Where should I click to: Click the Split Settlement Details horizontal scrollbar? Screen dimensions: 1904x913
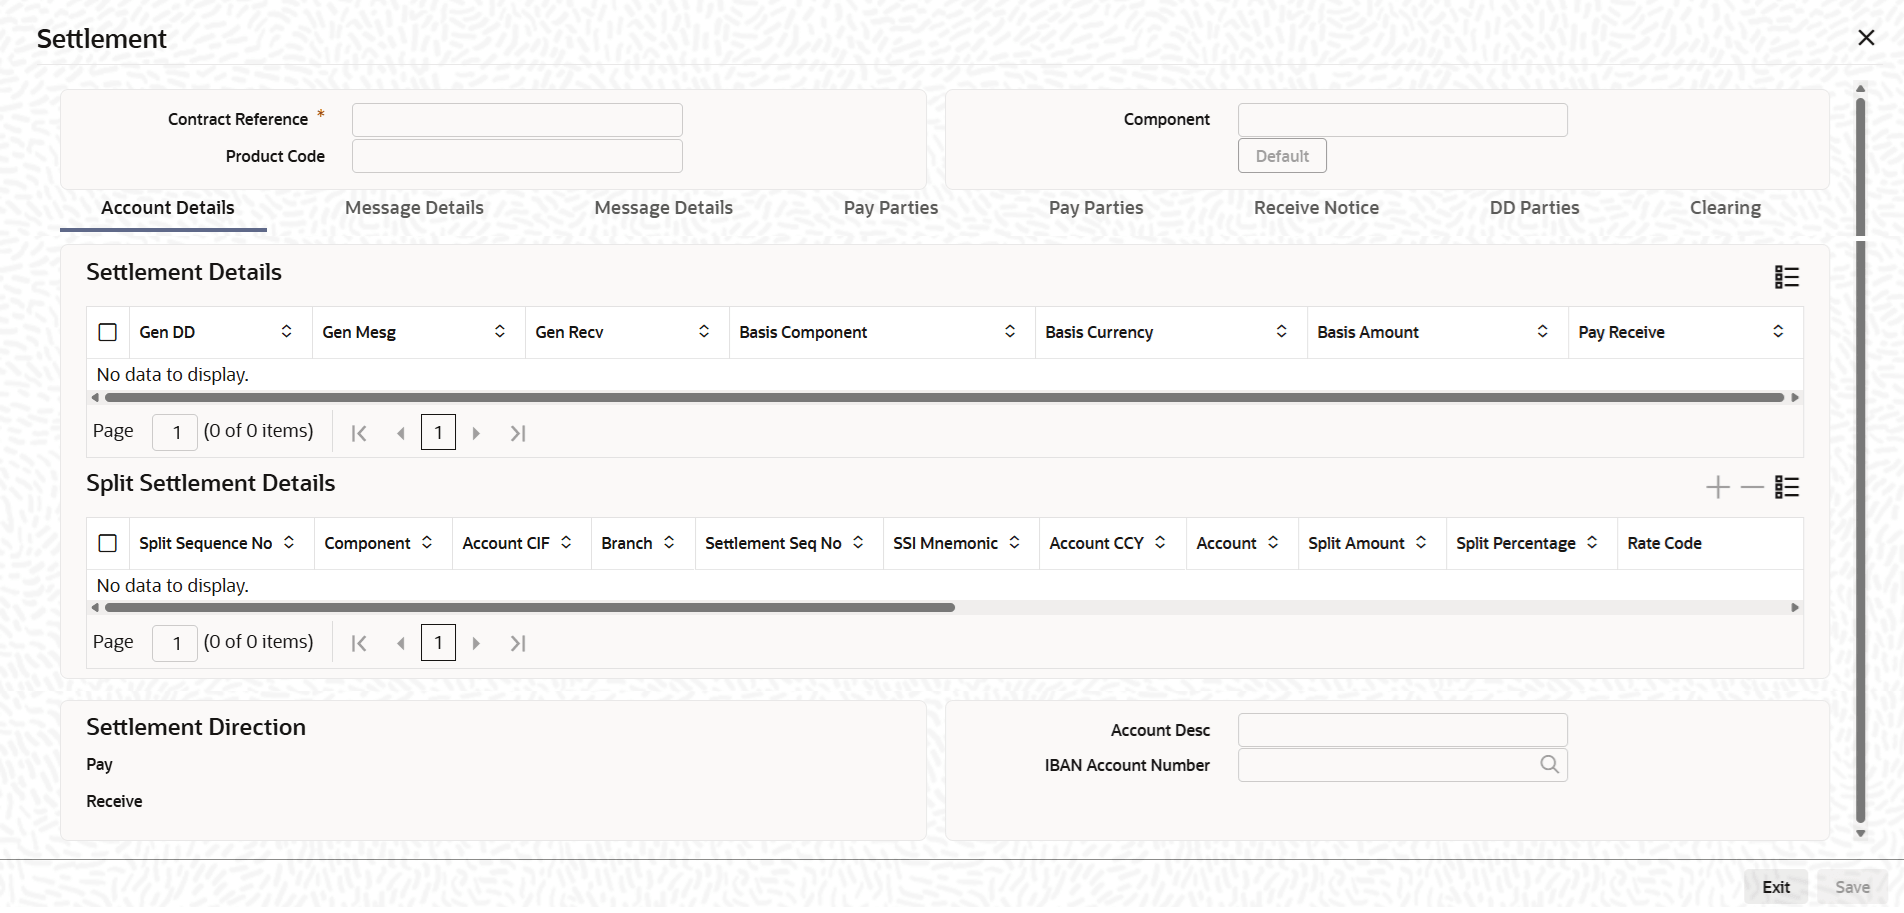[x=529, y=607]
